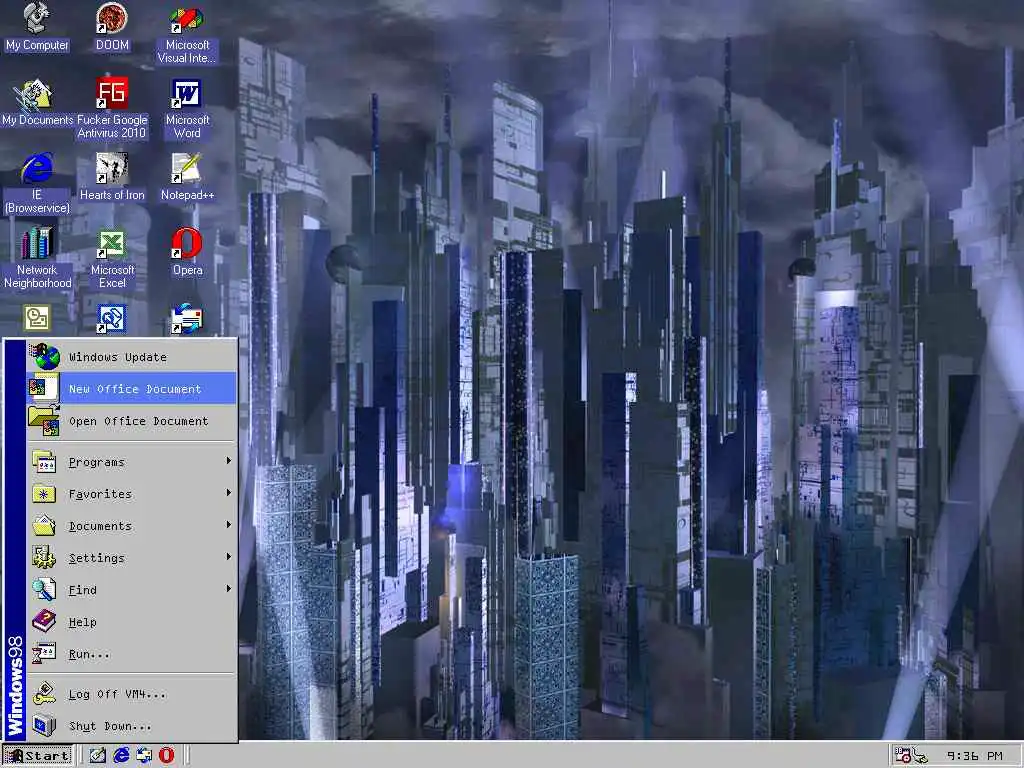This screenshot has height=768, width=1024.
Task: Select the Microsoft Excel desktop shortcut
Action: coord(112,259)
